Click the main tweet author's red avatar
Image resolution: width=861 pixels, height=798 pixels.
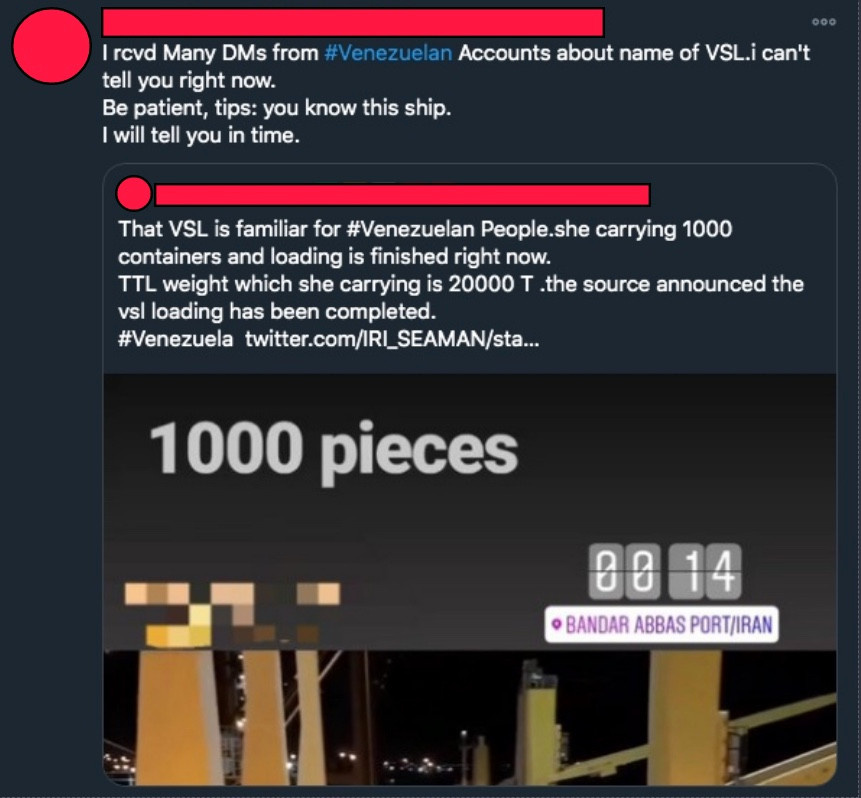(51, 46)
